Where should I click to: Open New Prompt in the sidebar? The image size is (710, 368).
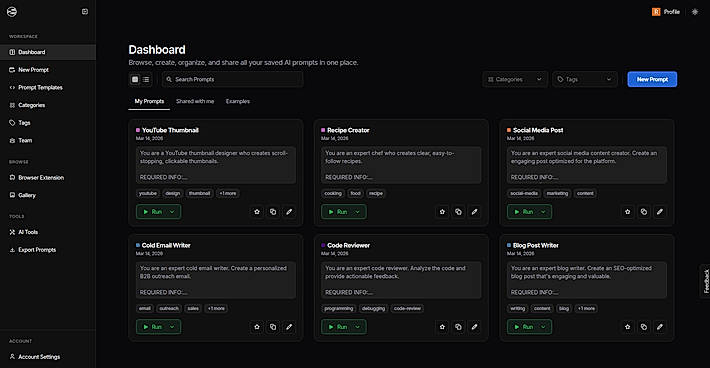48,70
